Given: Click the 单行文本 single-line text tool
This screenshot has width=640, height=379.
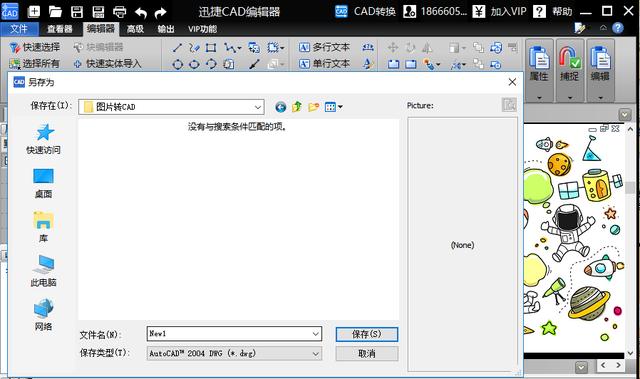Looking at the screenshot, I should 324,64.
